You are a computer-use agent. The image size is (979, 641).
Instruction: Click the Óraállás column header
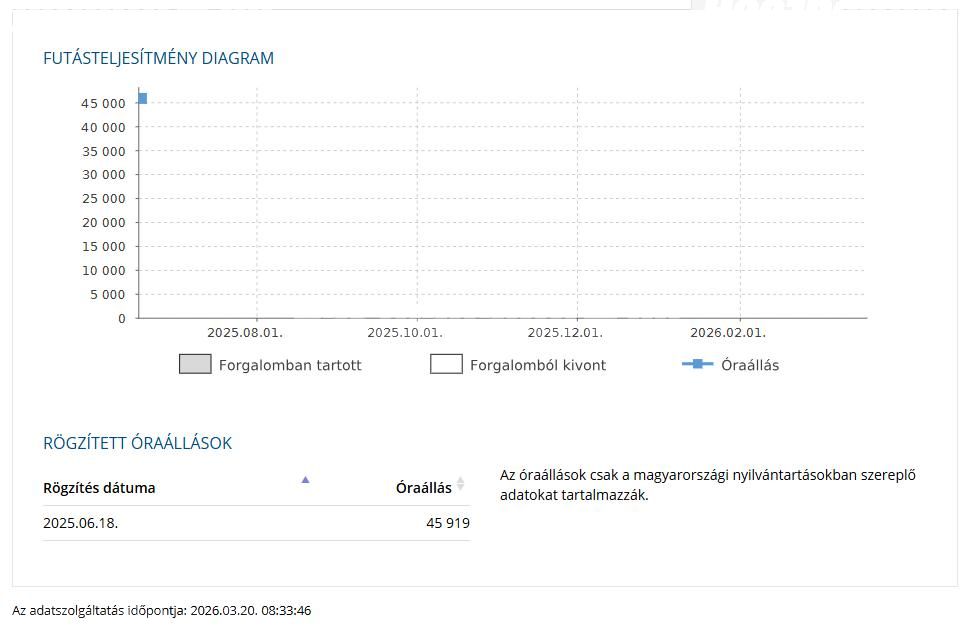click(x=423, y=488)
